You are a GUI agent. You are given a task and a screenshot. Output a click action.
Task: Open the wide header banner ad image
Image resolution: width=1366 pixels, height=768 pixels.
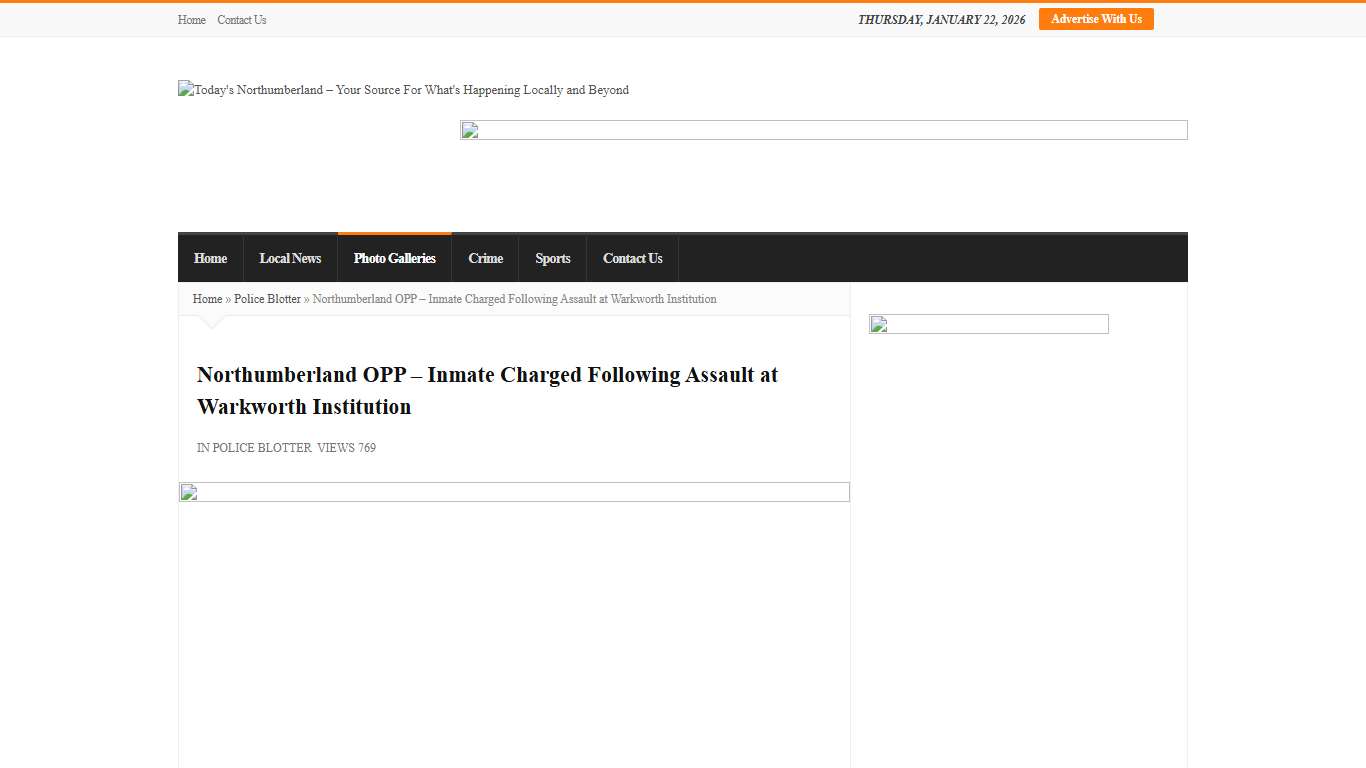pos(823,130)
